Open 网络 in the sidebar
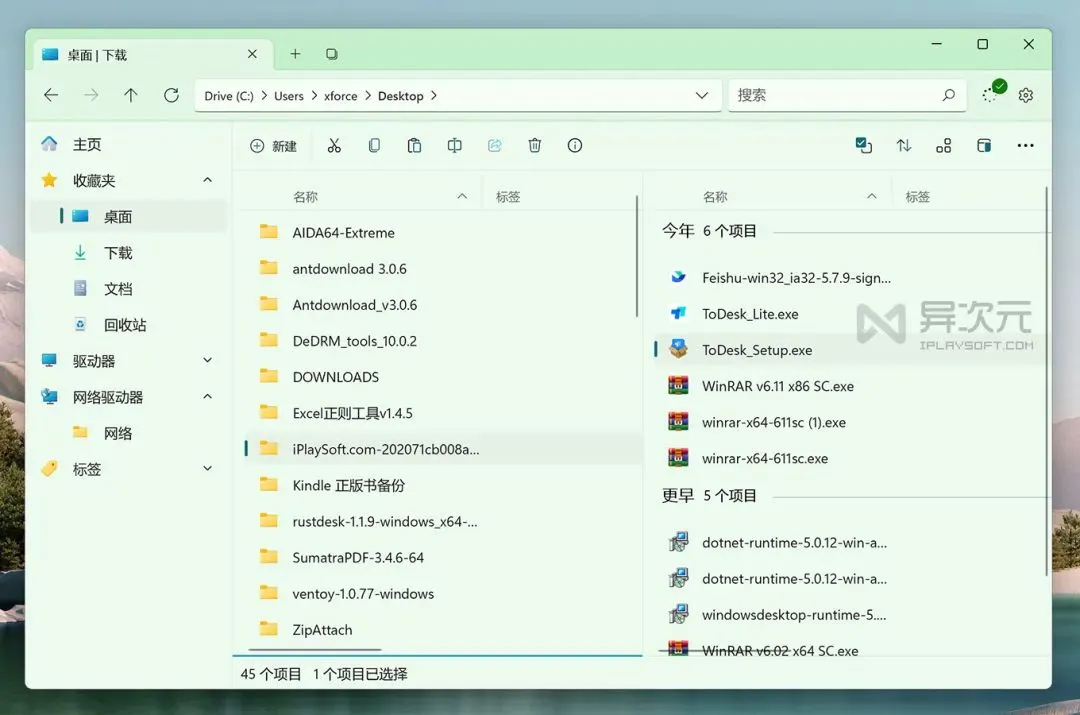The image size is (1080, 715). [x=127, y=433]
